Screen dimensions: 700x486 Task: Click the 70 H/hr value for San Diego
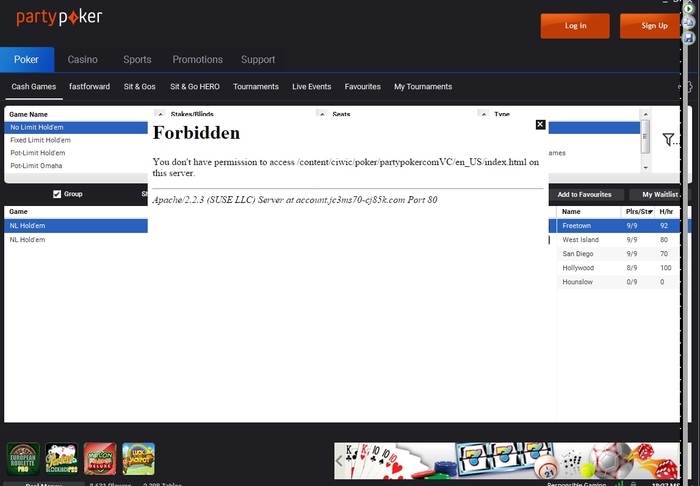(664, 254)
